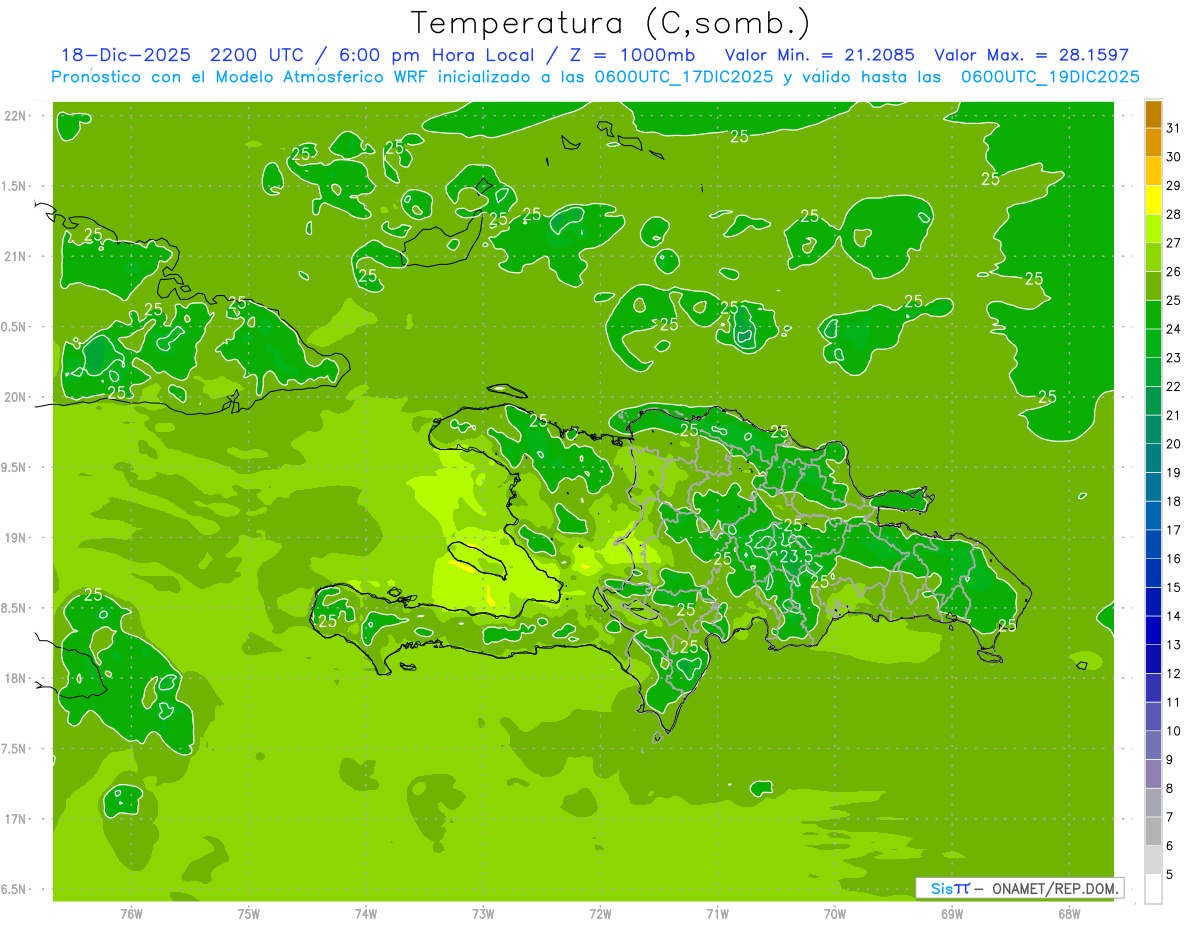
Task: Click the "76W" longitude axis label
Action: (x=131, y=913)
